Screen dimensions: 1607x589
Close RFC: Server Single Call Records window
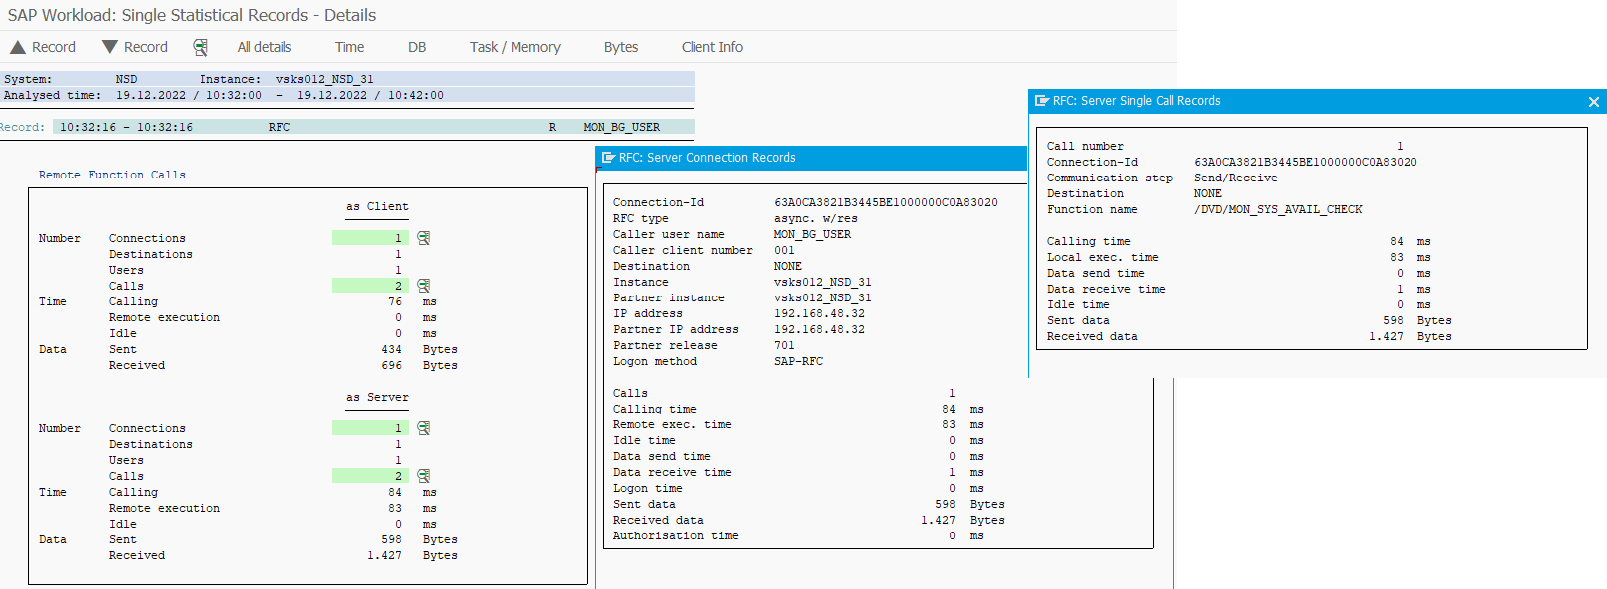pos(1594,102)
